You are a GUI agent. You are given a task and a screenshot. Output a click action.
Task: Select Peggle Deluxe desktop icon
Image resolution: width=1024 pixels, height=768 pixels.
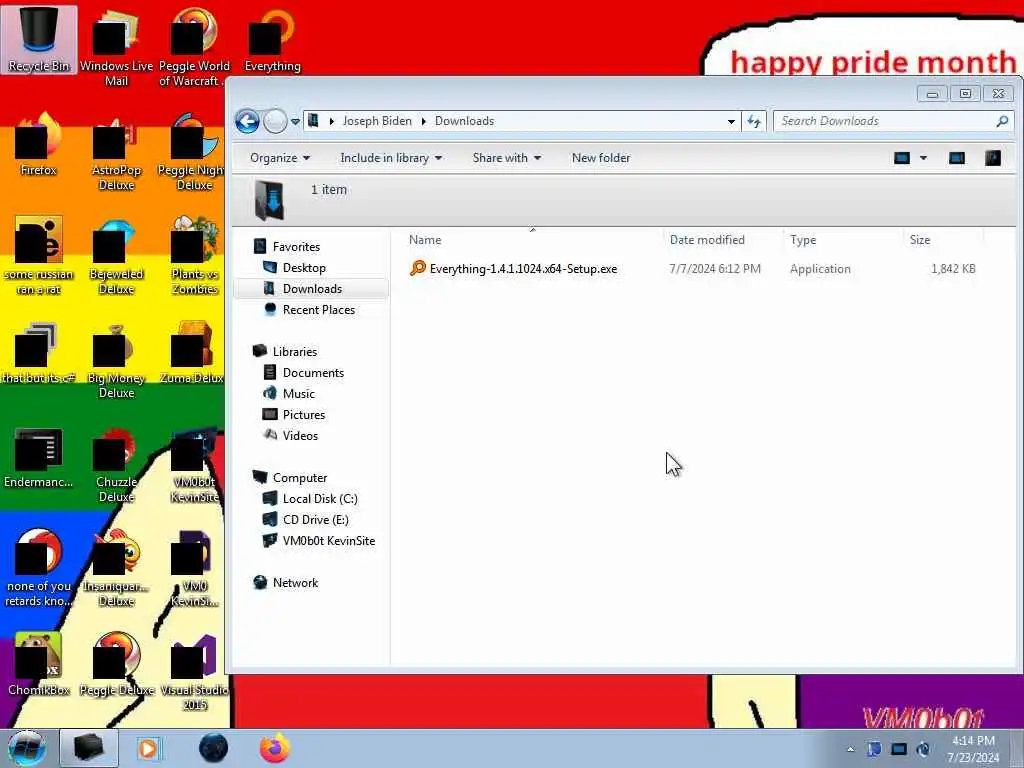coord(116,665)
